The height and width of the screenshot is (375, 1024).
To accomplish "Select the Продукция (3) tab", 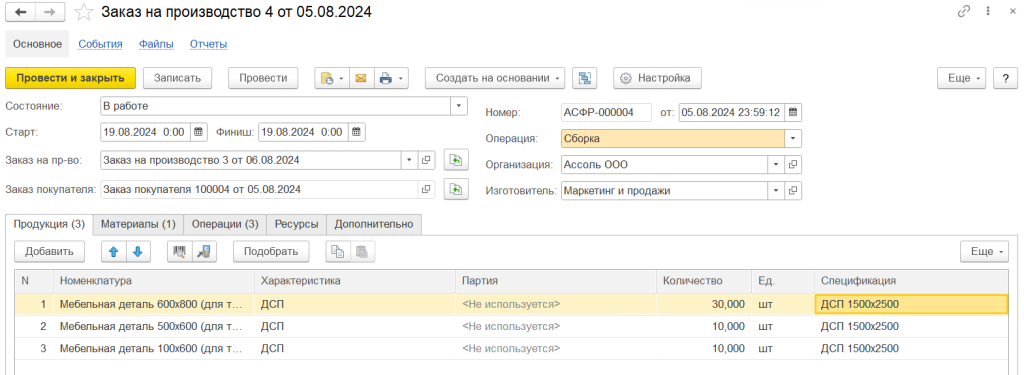I will (x=50, y=224).
